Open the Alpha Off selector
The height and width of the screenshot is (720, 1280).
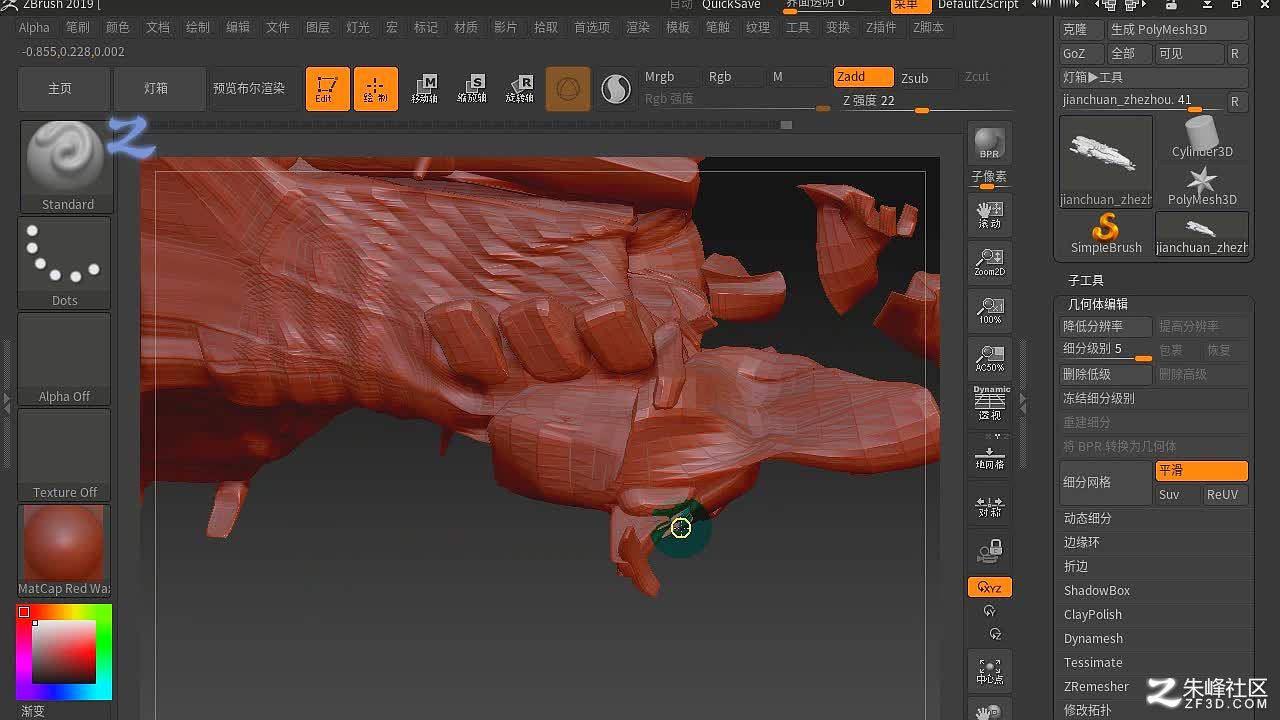[64, 359]
